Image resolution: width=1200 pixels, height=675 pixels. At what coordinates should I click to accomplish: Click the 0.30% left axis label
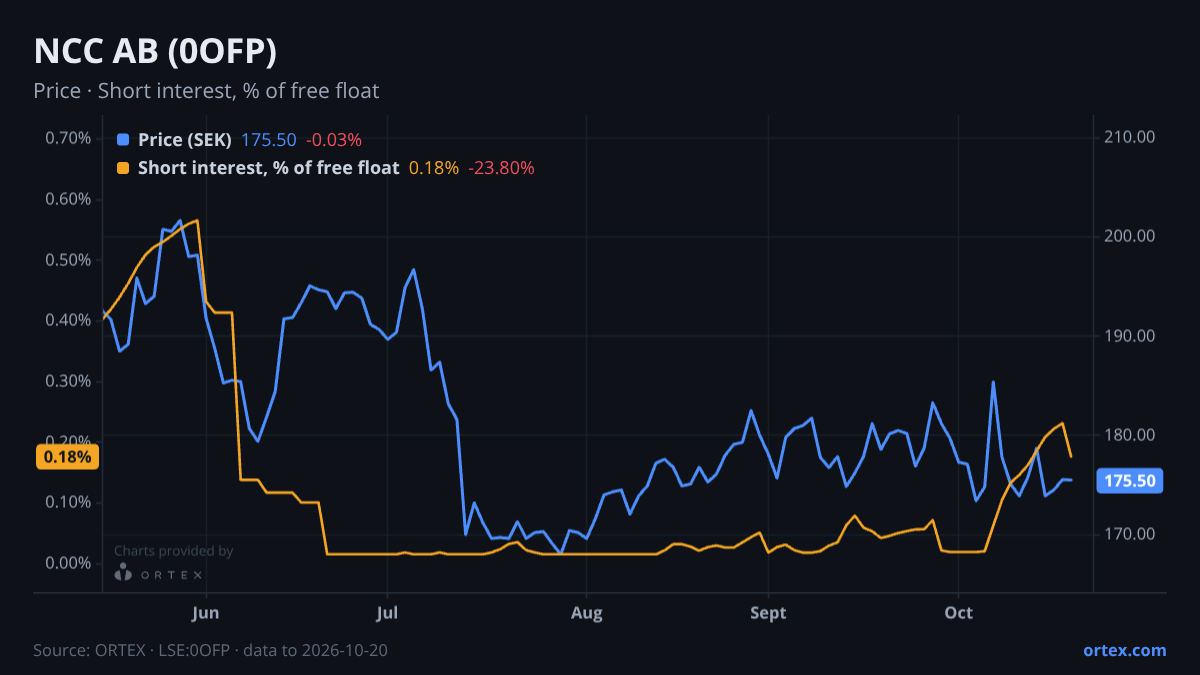click(68, 381)
